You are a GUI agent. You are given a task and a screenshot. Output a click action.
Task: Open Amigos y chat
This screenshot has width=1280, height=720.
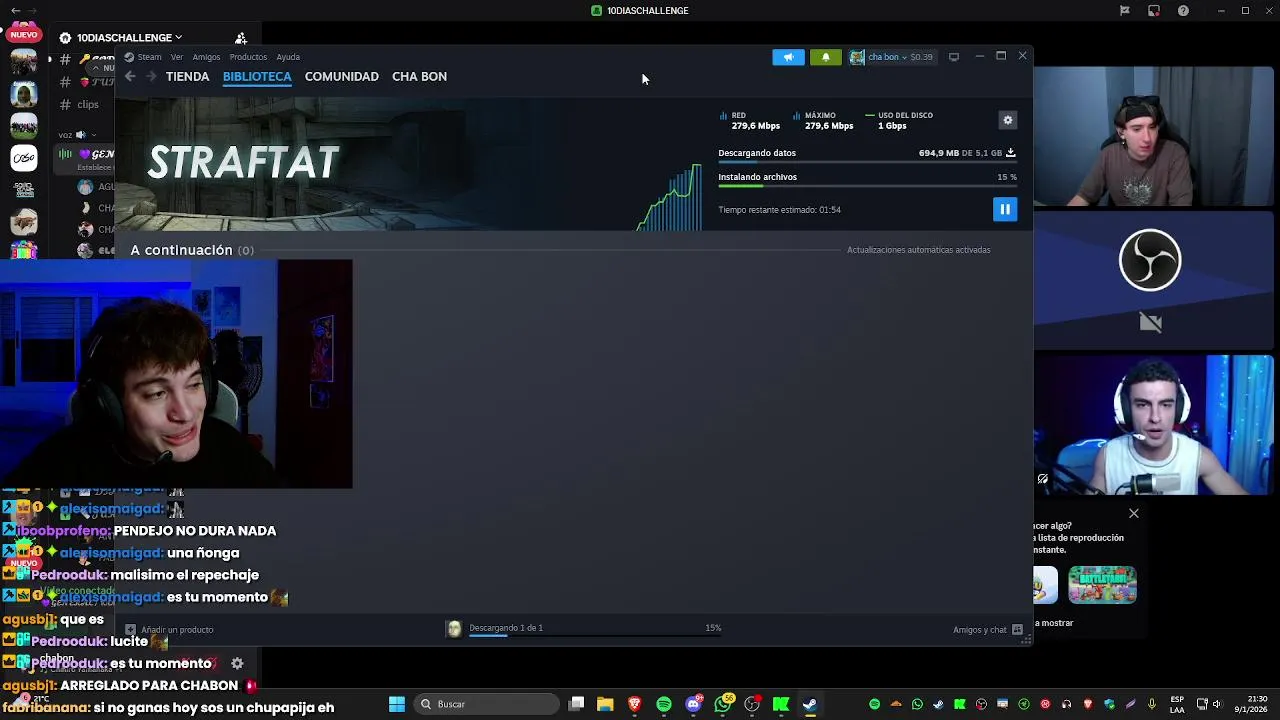coord(988,630)
